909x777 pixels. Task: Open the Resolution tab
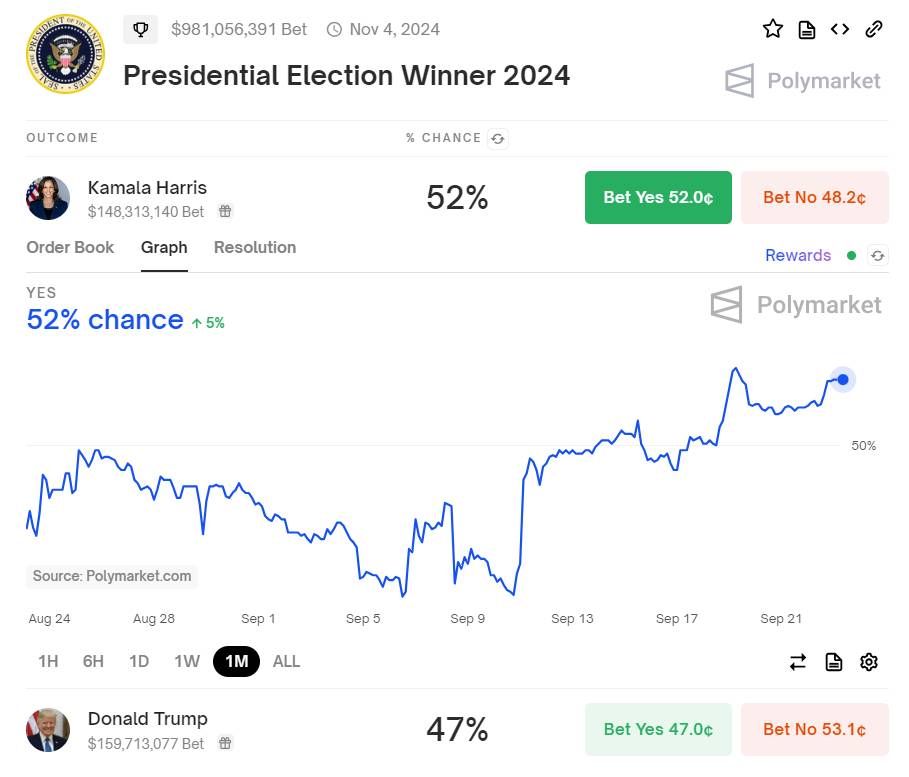click(255, 248)
